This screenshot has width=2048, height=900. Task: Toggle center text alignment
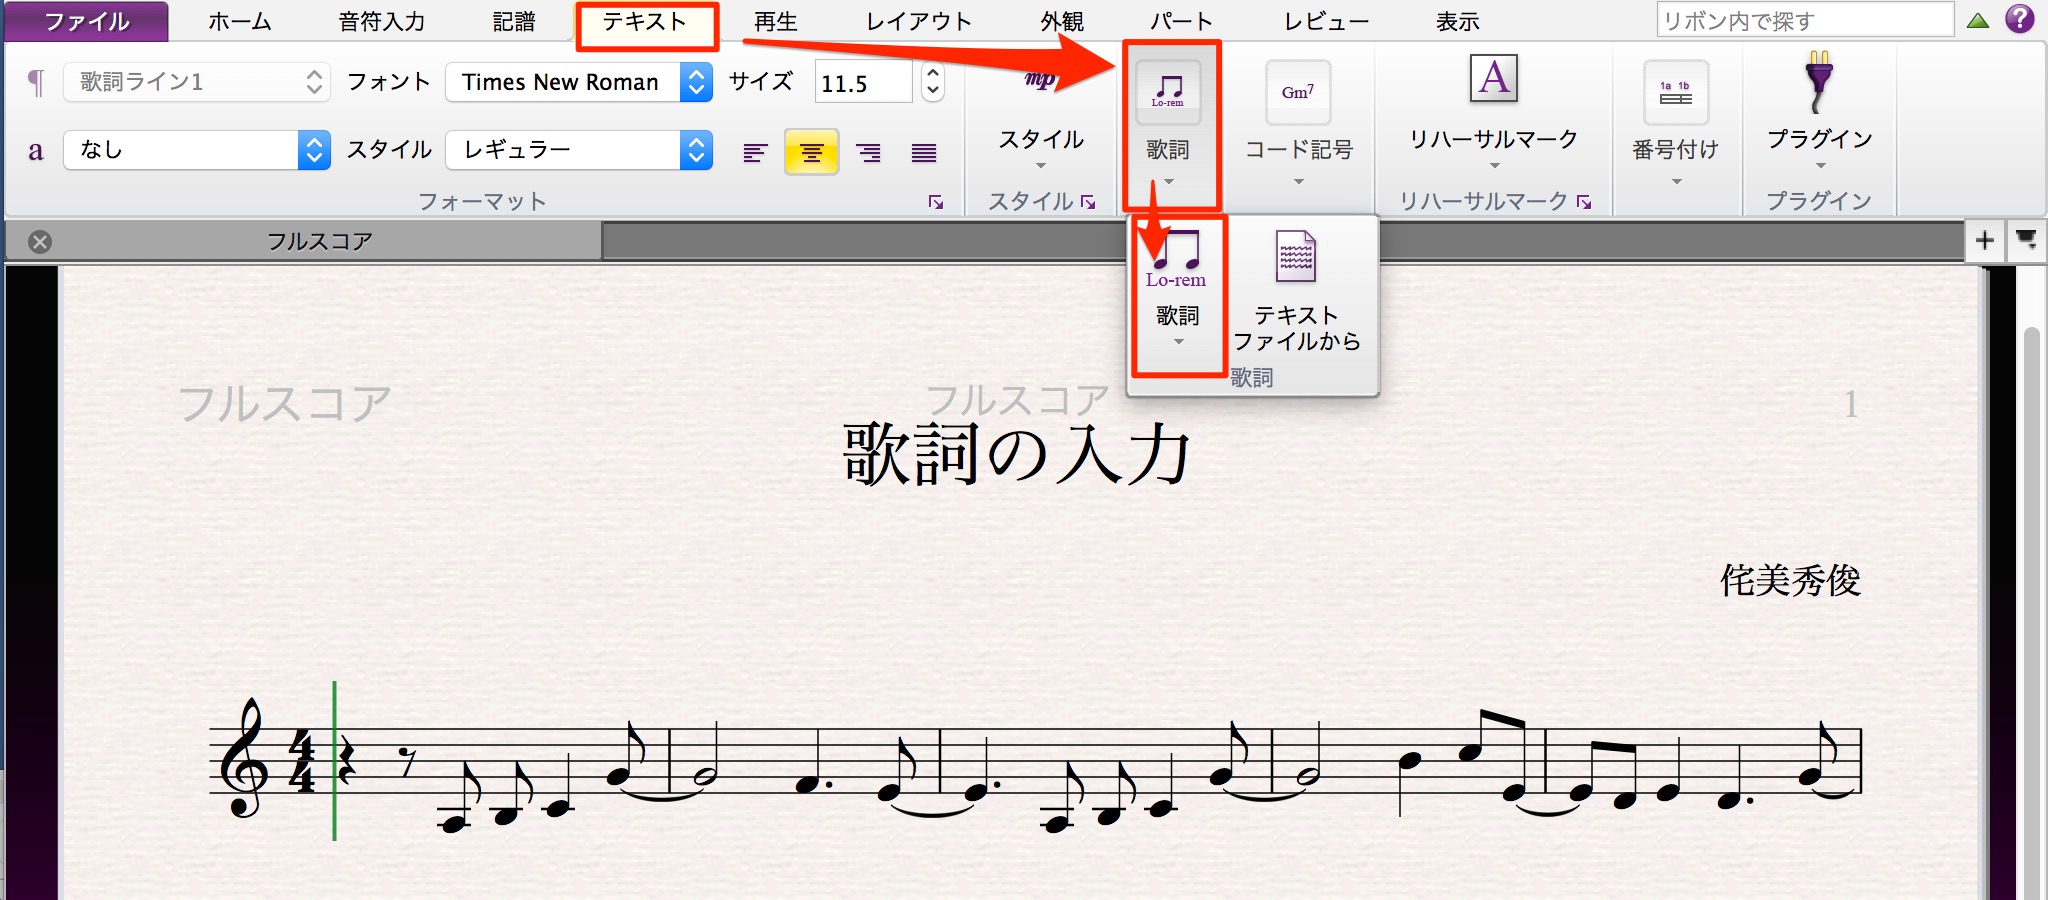click(811, 152)
